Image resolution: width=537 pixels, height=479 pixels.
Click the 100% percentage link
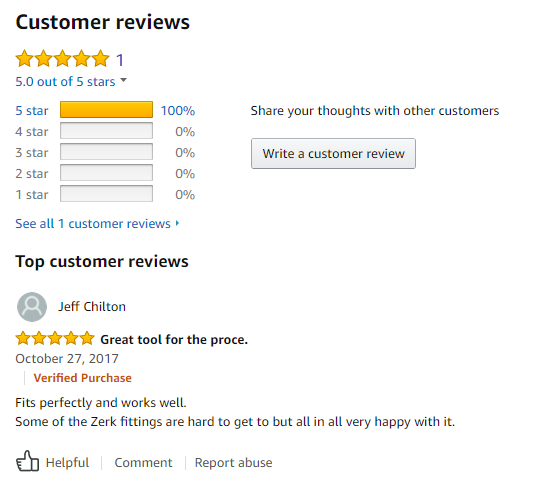point(178,111)
